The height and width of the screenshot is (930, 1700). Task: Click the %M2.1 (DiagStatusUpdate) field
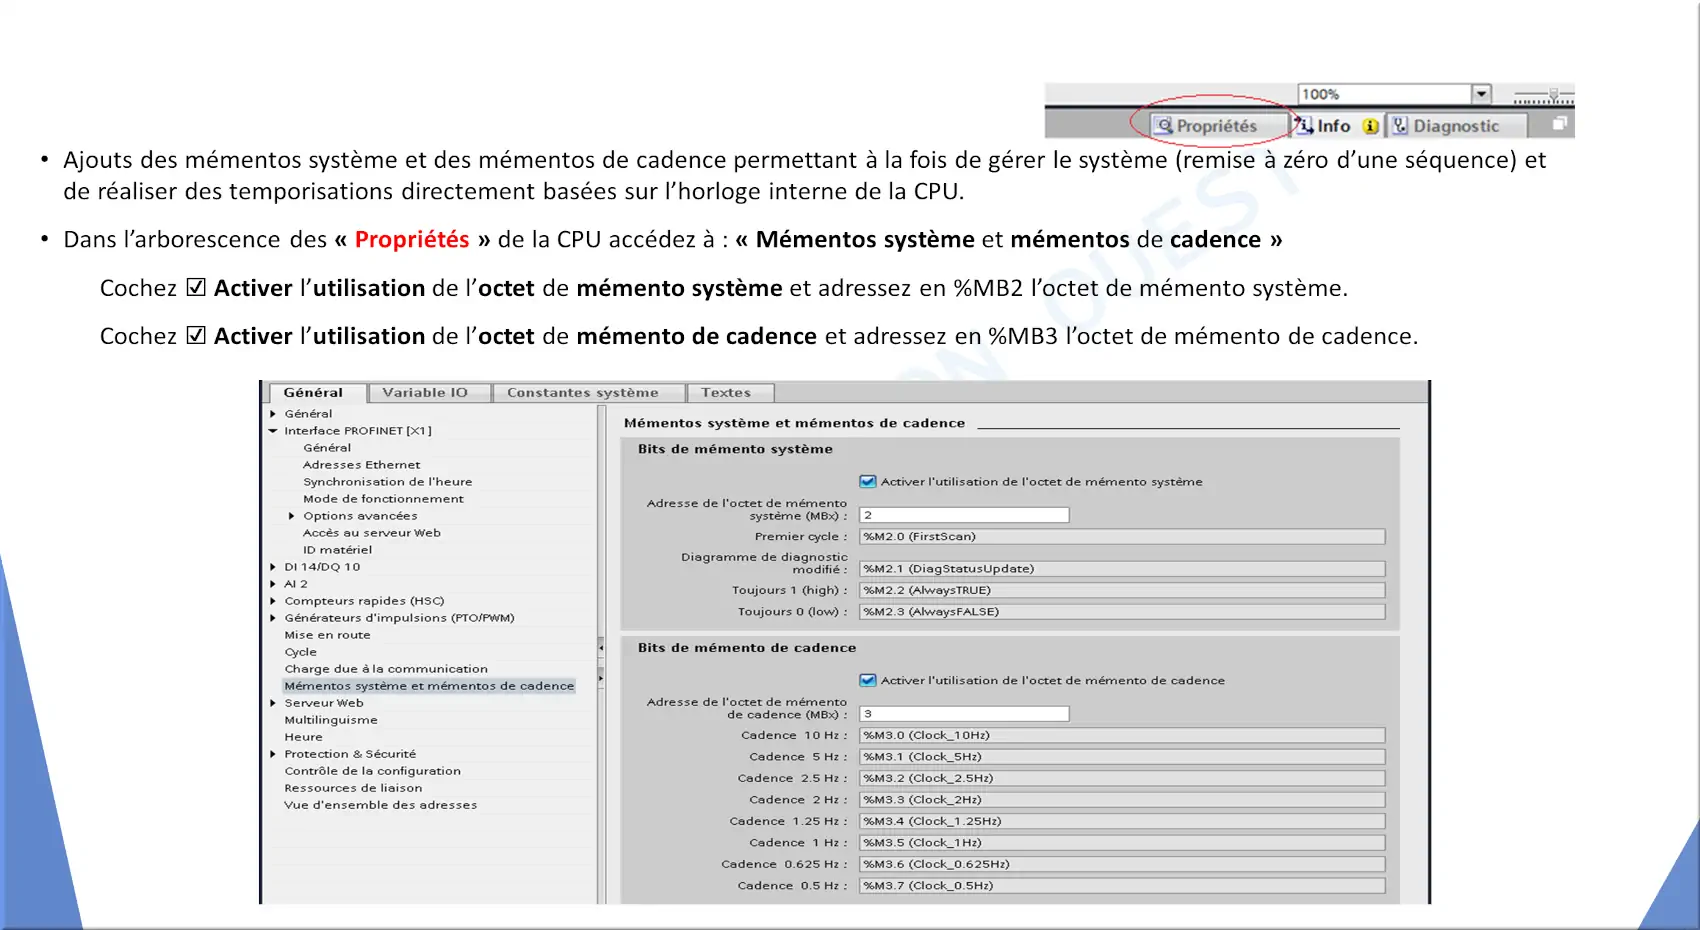point(1122,569)
